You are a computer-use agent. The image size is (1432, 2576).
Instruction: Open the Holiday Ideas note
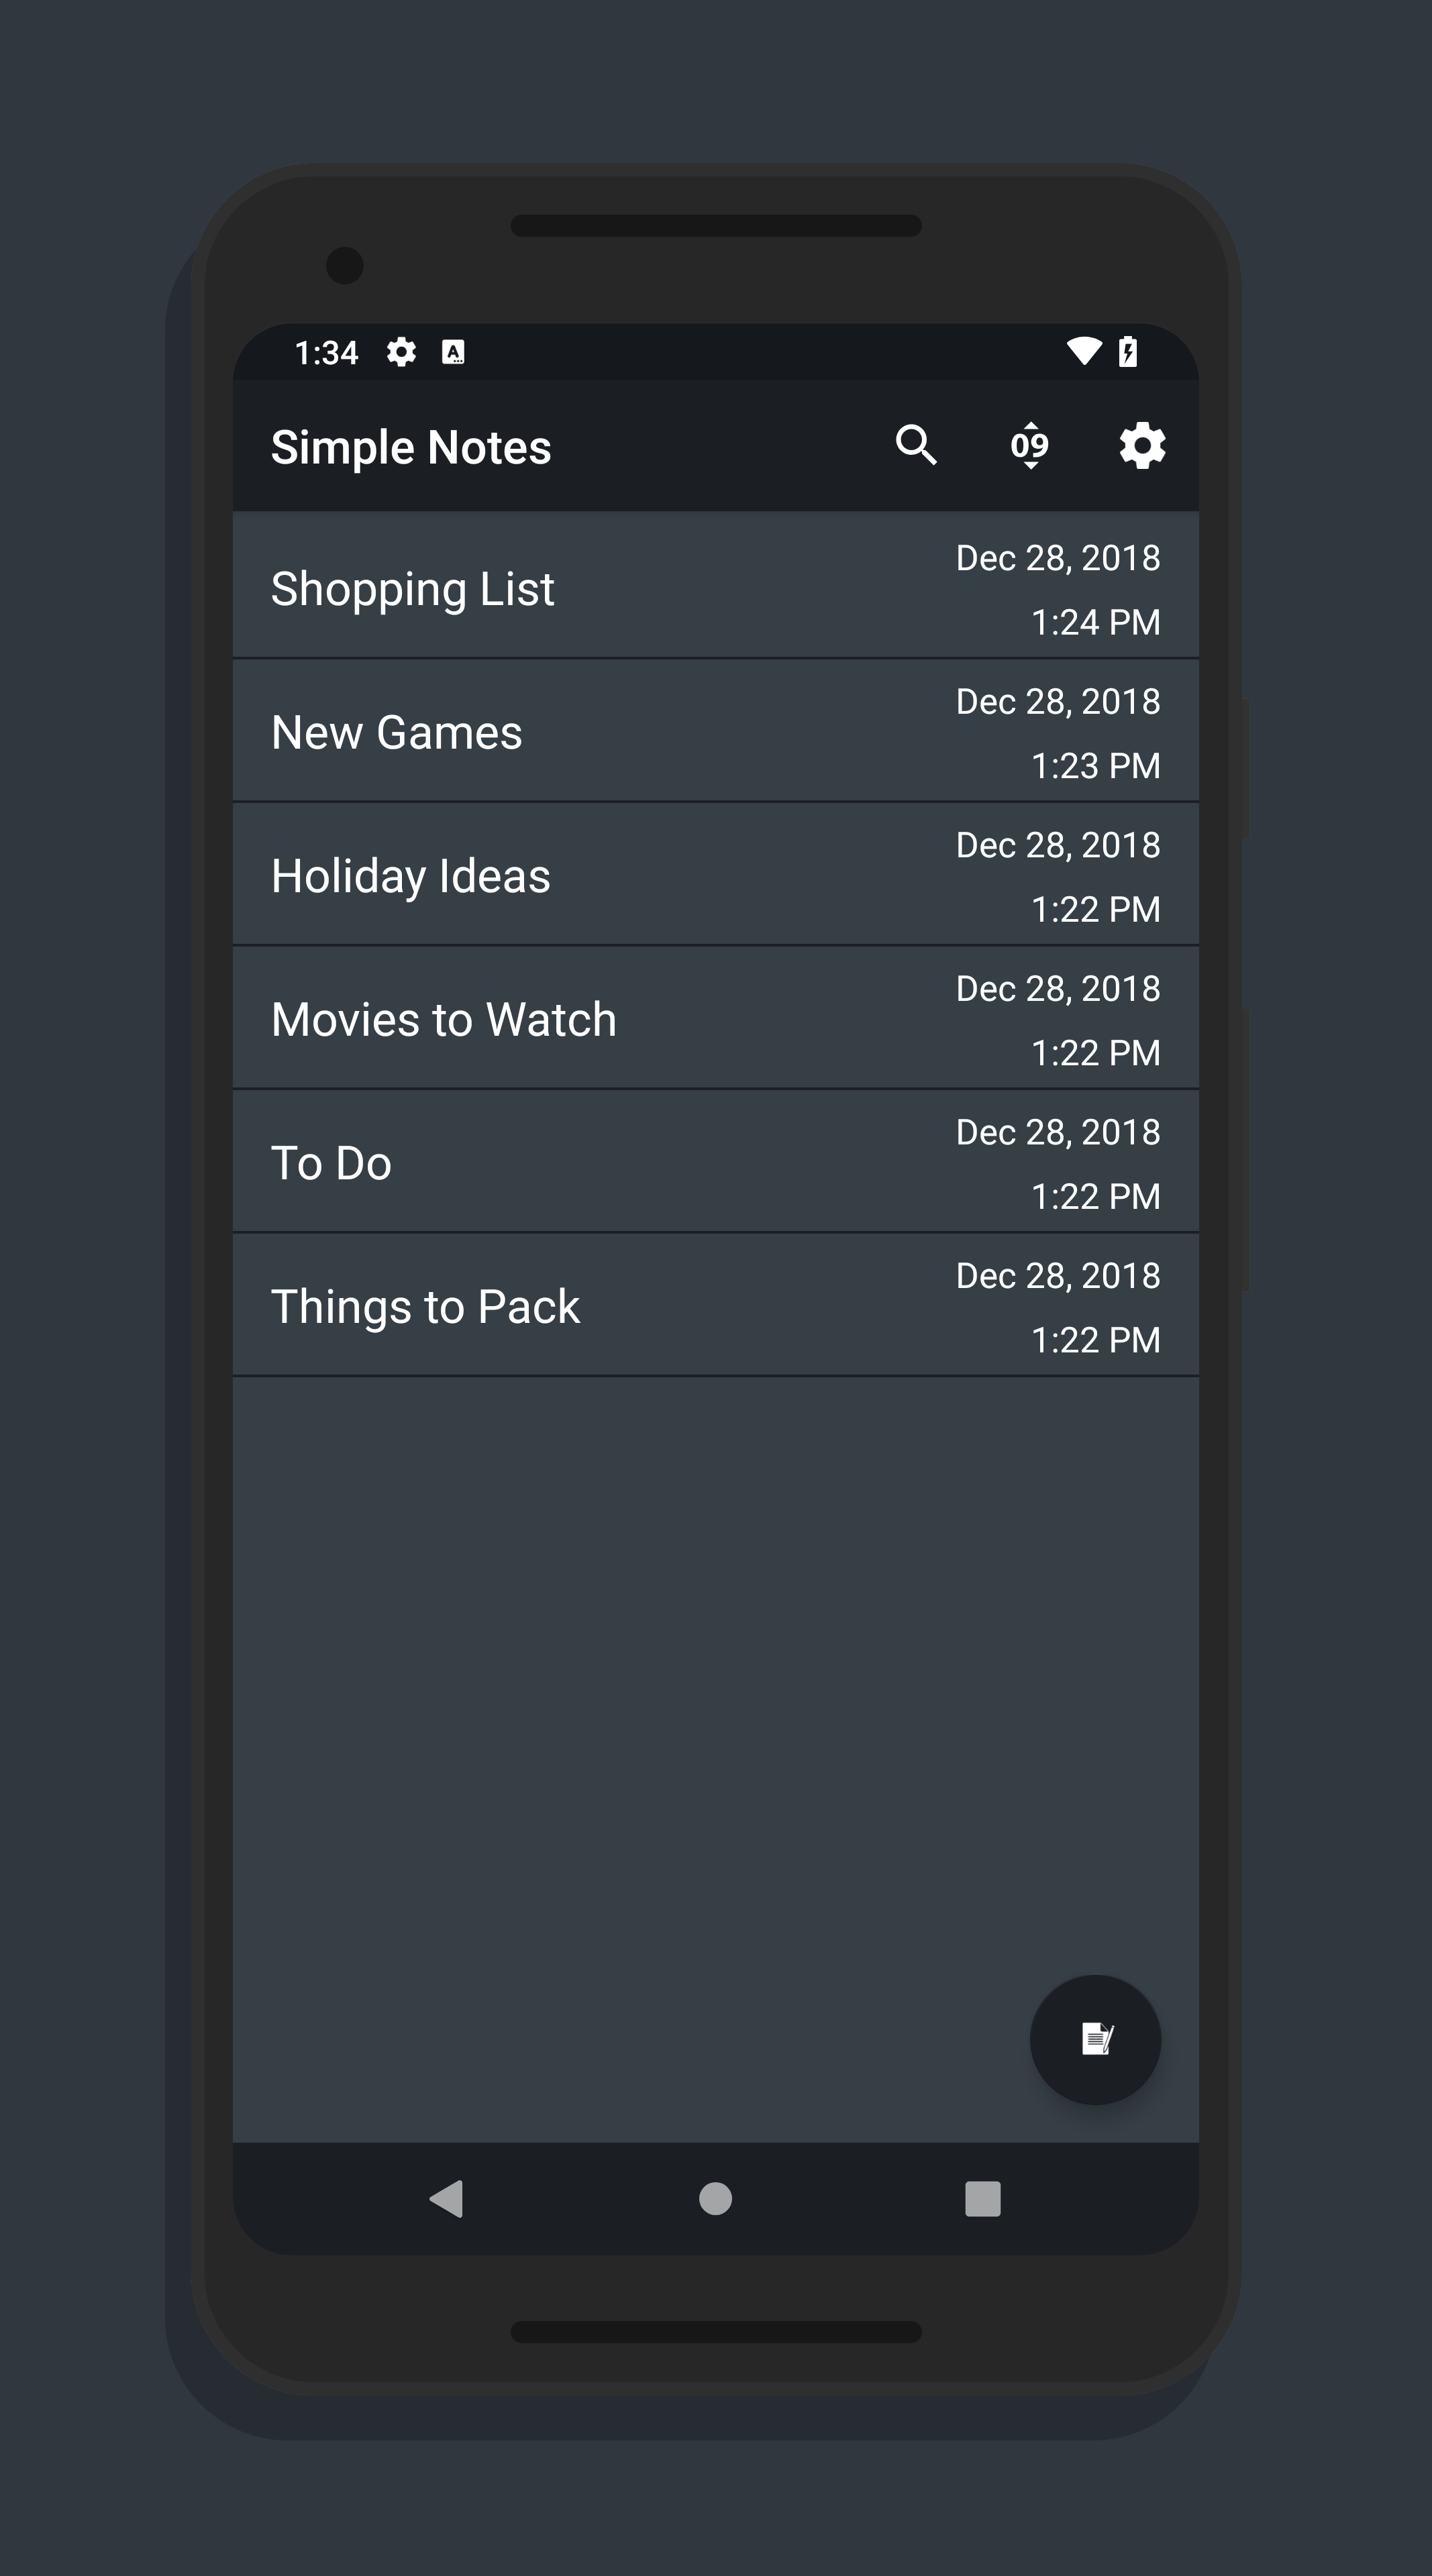[411, 876]
